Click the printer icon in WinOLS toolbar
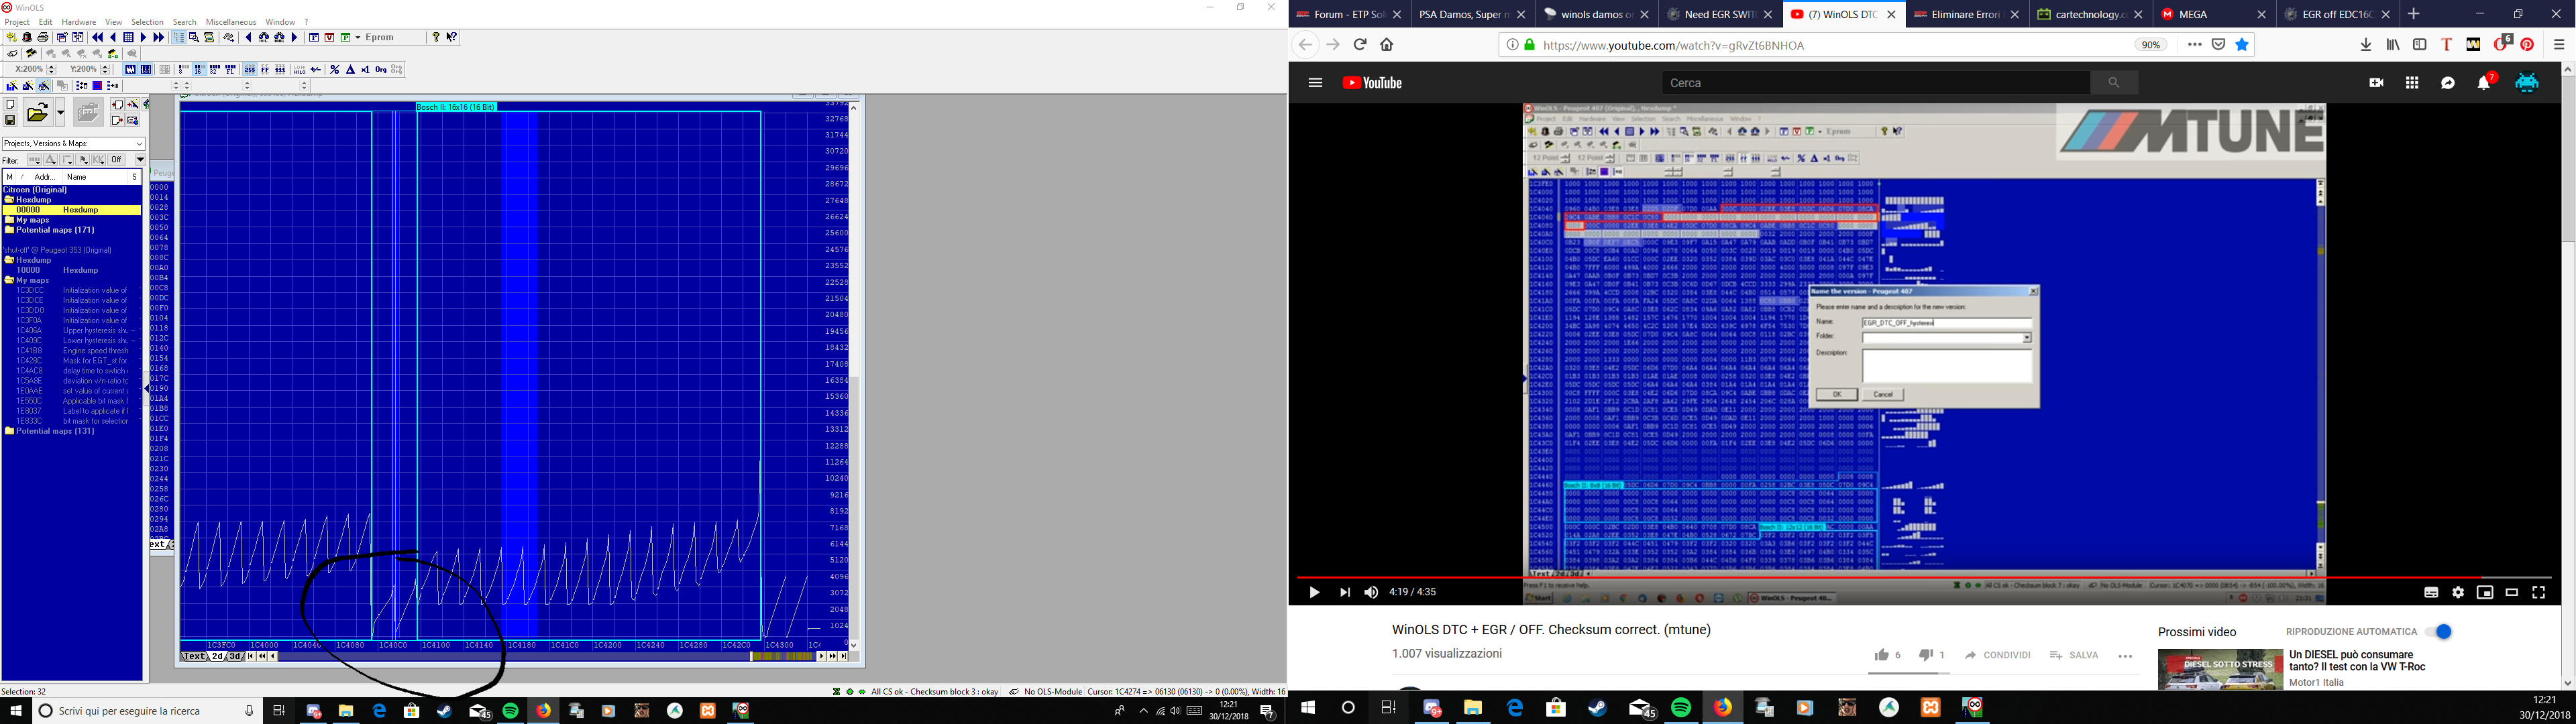 (43, 38)
